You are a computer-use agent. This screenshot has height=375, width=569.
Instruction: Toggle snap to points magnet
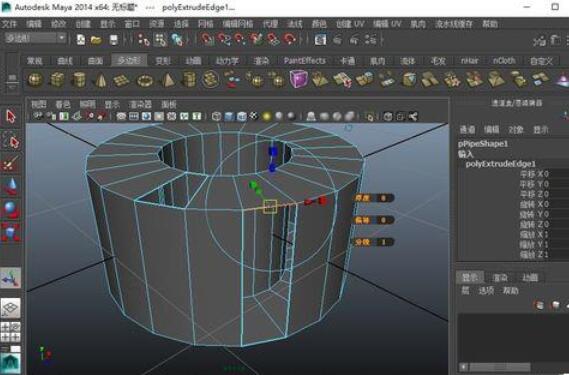tap(239, 39)
